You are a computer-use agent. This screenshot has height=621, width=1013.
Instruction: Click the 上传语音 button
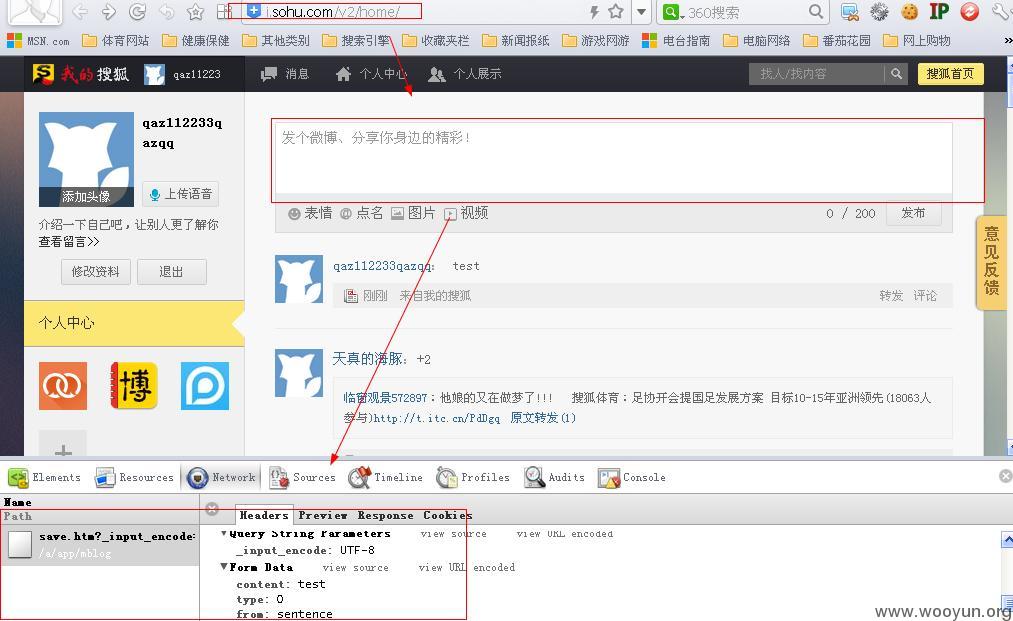pos(181,194)
